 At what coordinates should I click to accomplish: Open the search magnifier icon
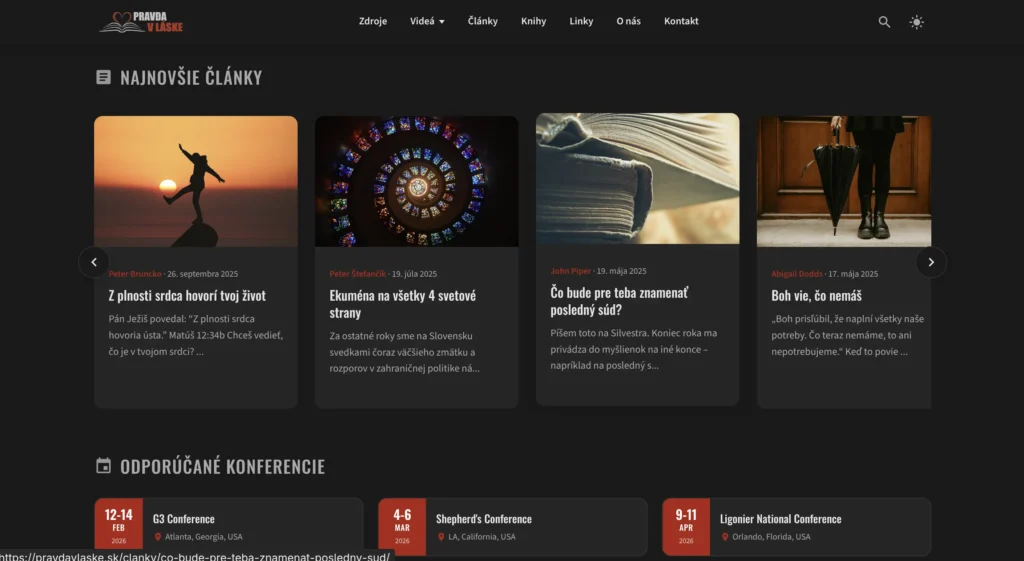coord(884,22)
